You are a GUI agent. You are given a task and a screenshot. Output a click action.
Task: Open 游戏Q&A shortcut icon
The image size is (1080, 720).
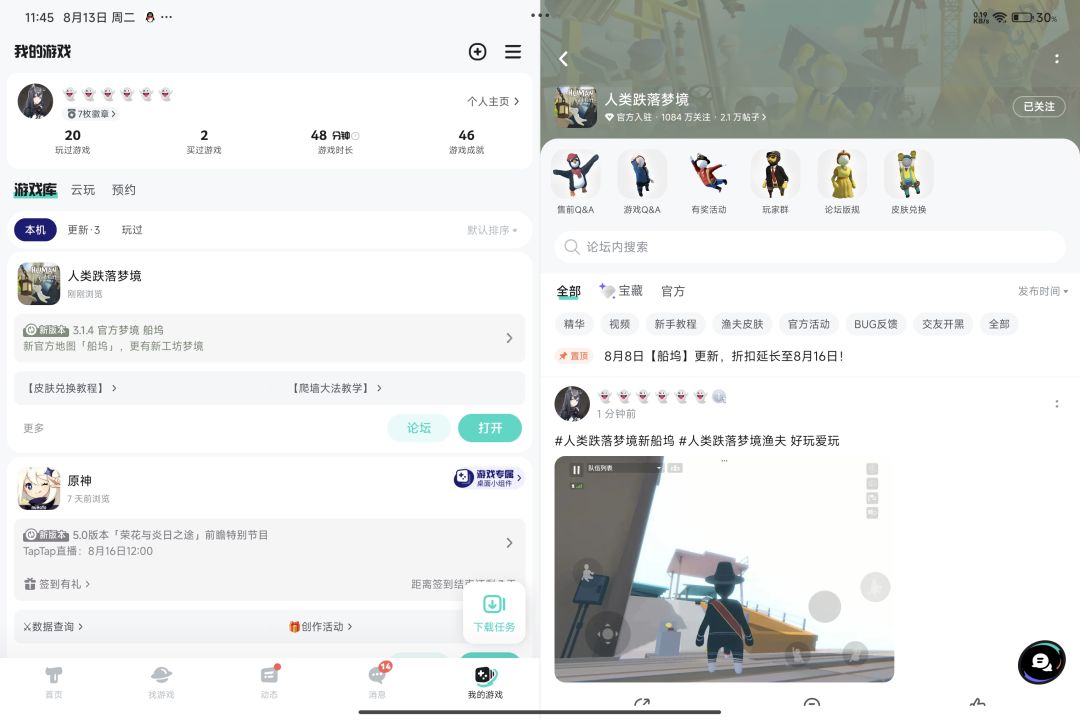[x=641, y=174]
